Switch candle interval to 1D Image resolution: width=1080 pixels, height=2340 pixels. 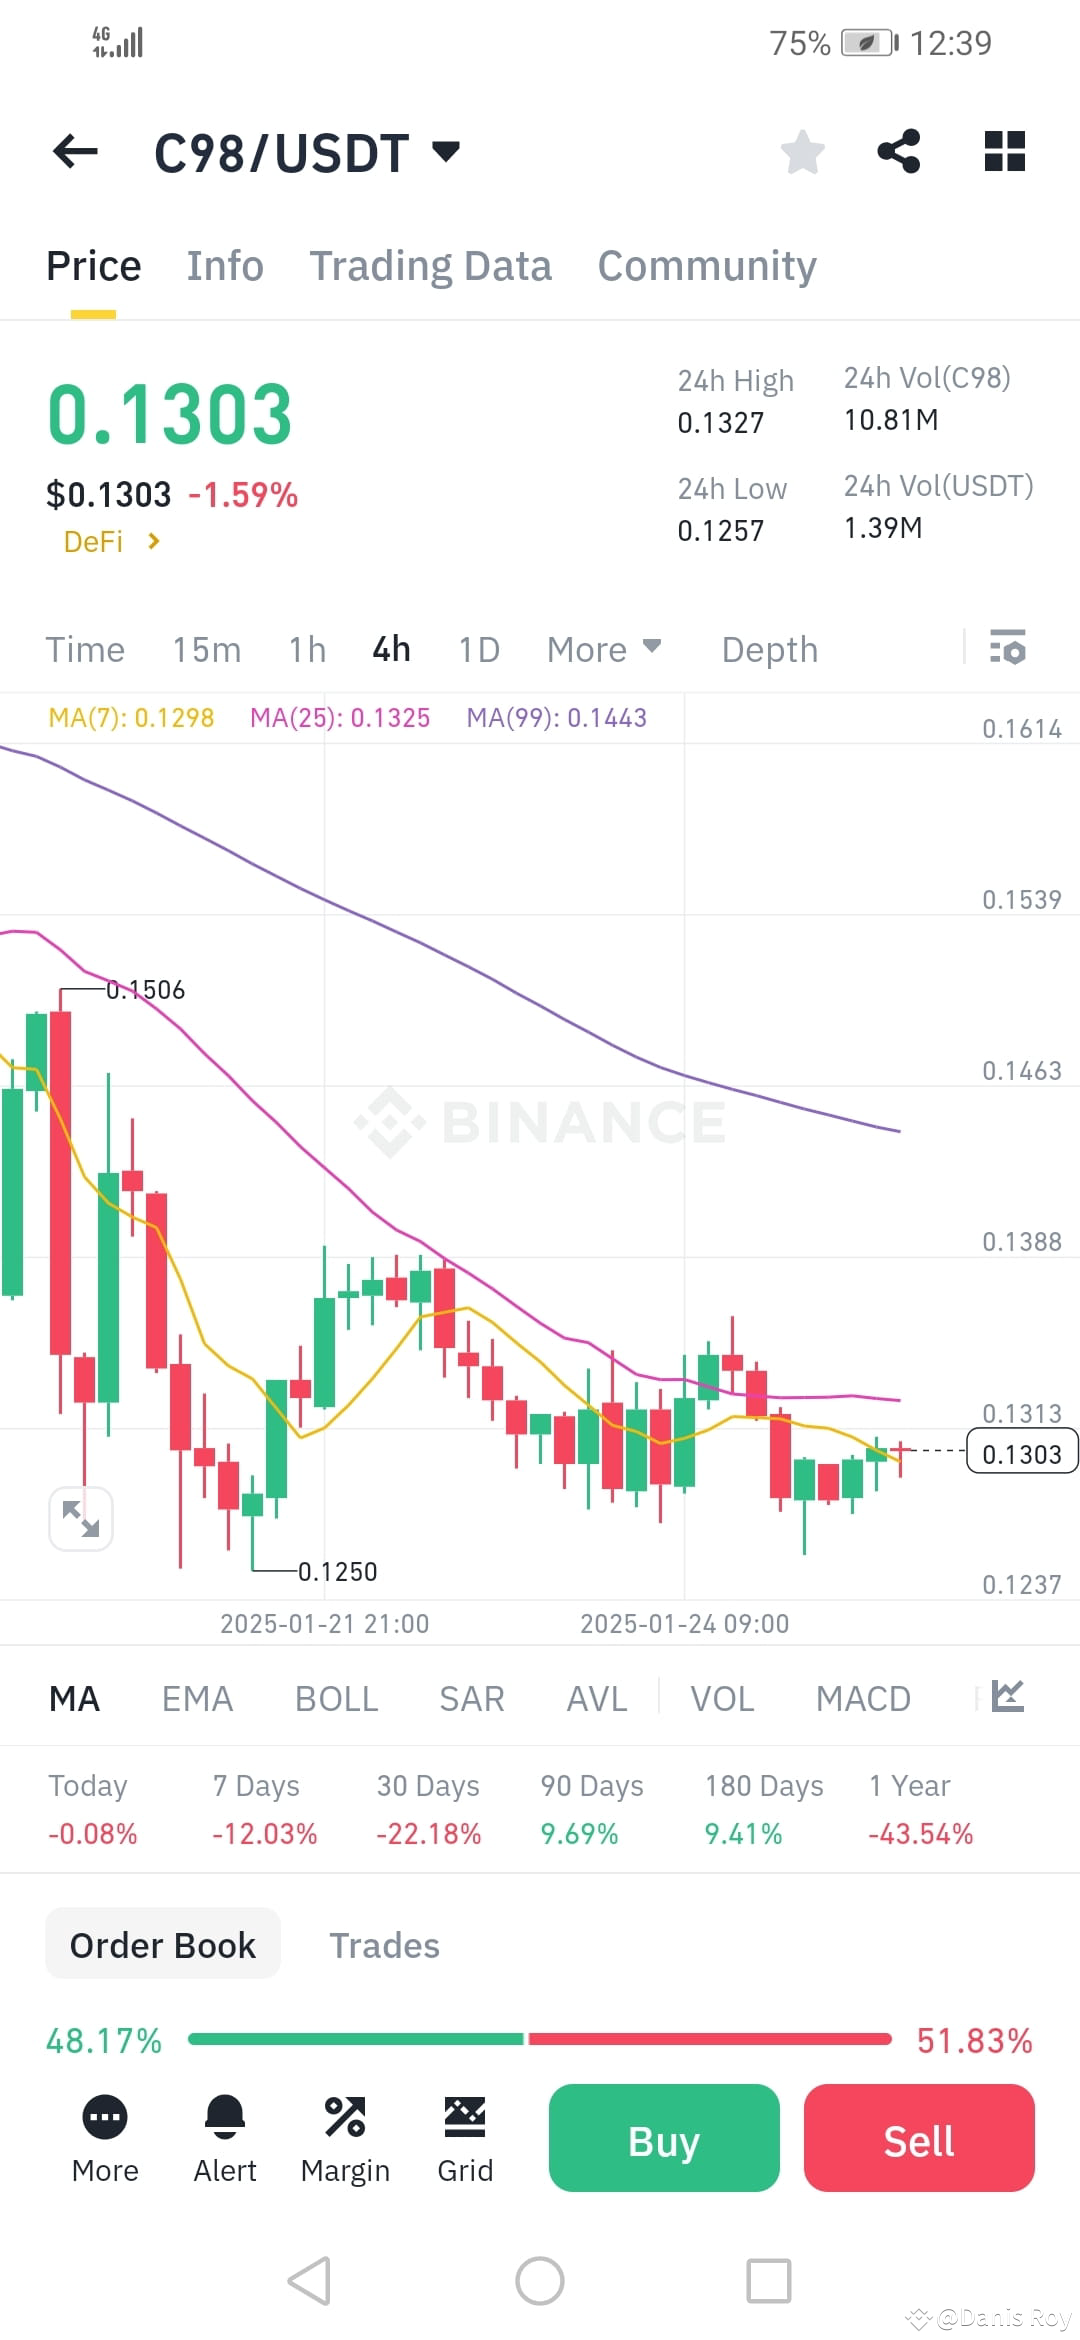[478, 649]
